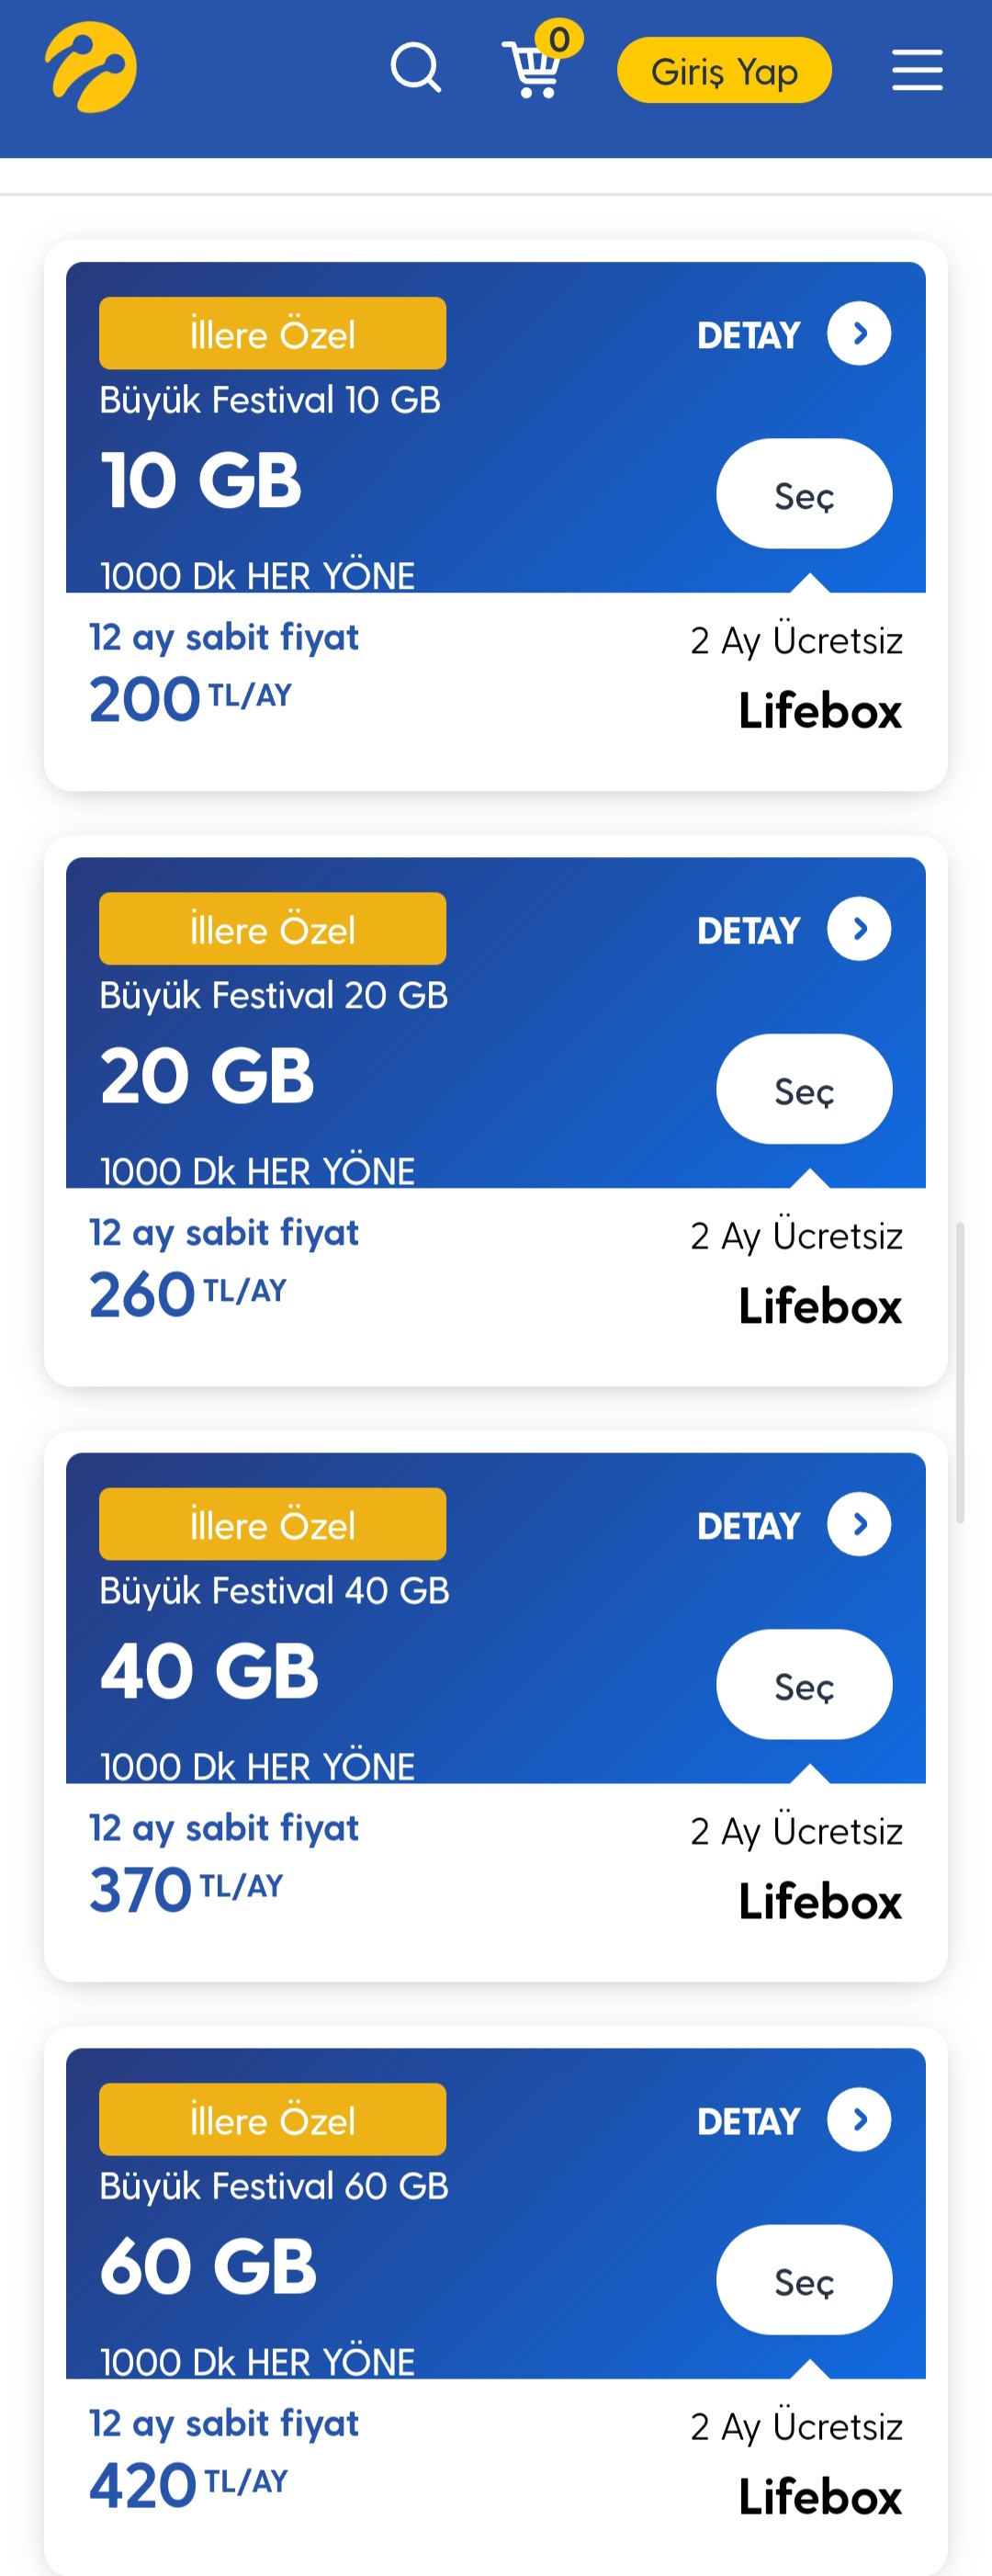Screen dimensions: 992x2576
Task: Click the İllere Özel badge on 40 GB card
Action: coord(273,1523)
